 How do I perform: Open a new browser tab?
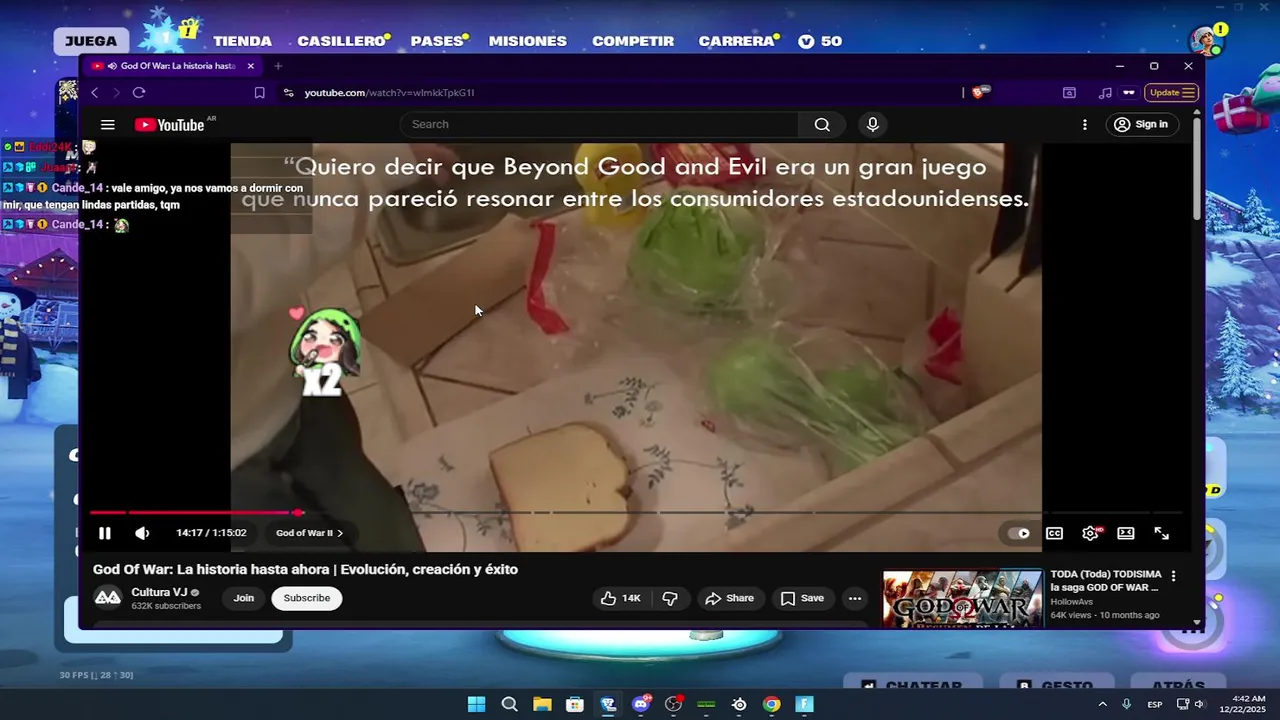[x=278, y=66]
